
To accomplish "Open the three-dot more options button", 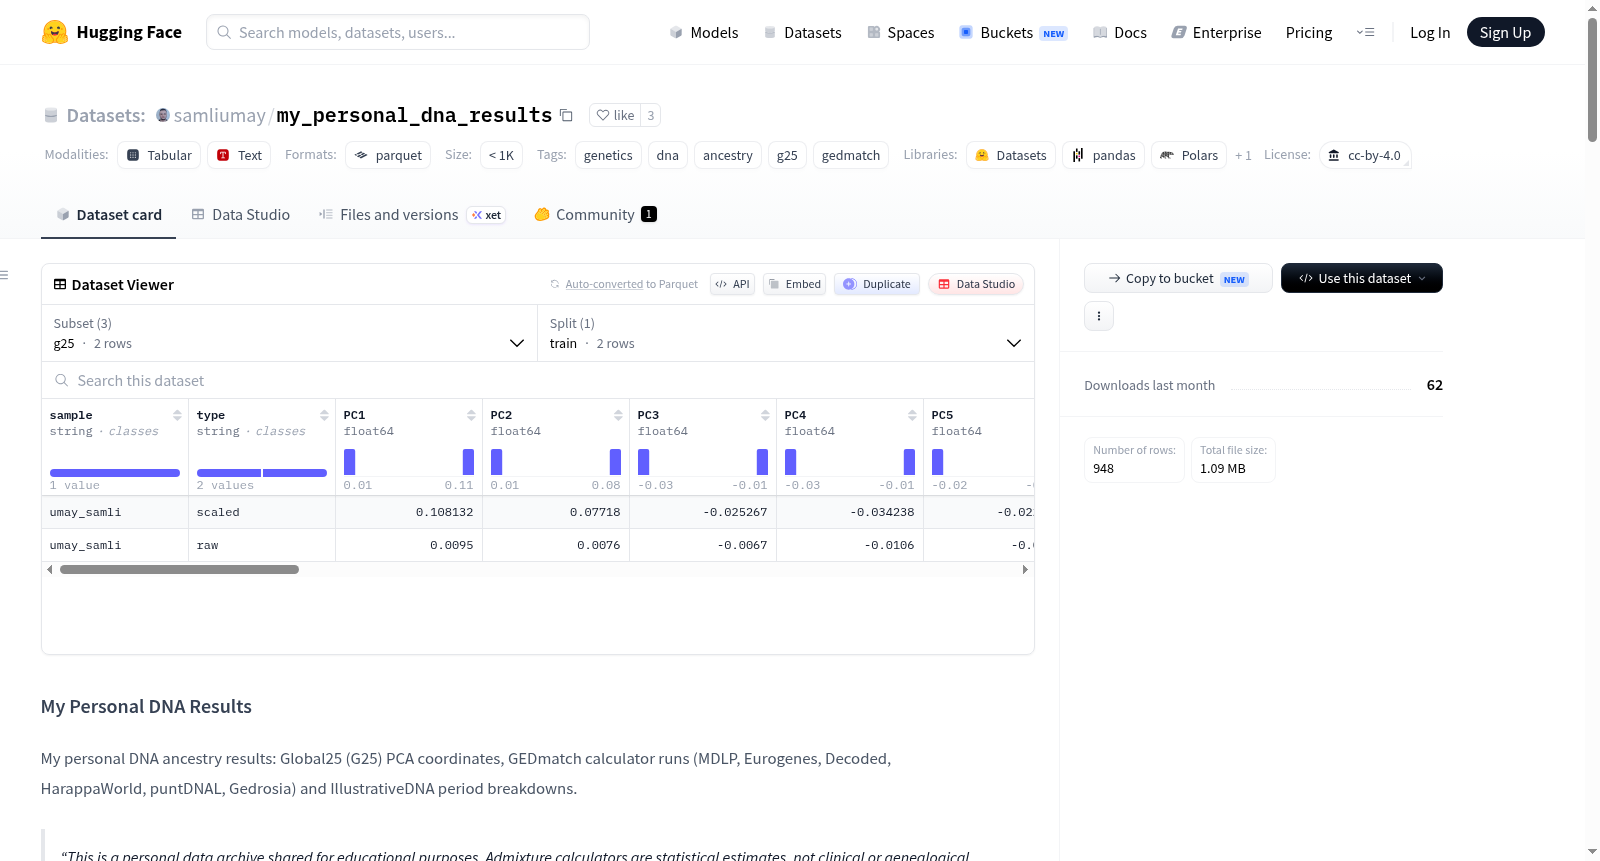I will click(1099, 316).
